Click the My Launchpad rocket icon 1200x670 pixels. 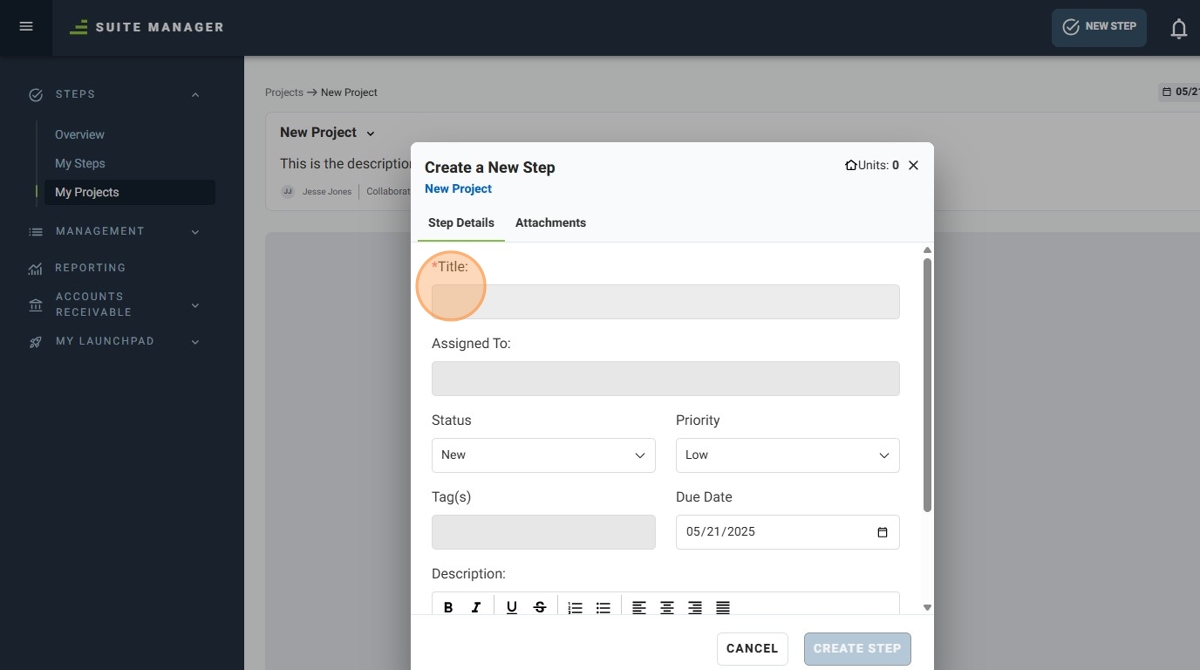point(36,342)
